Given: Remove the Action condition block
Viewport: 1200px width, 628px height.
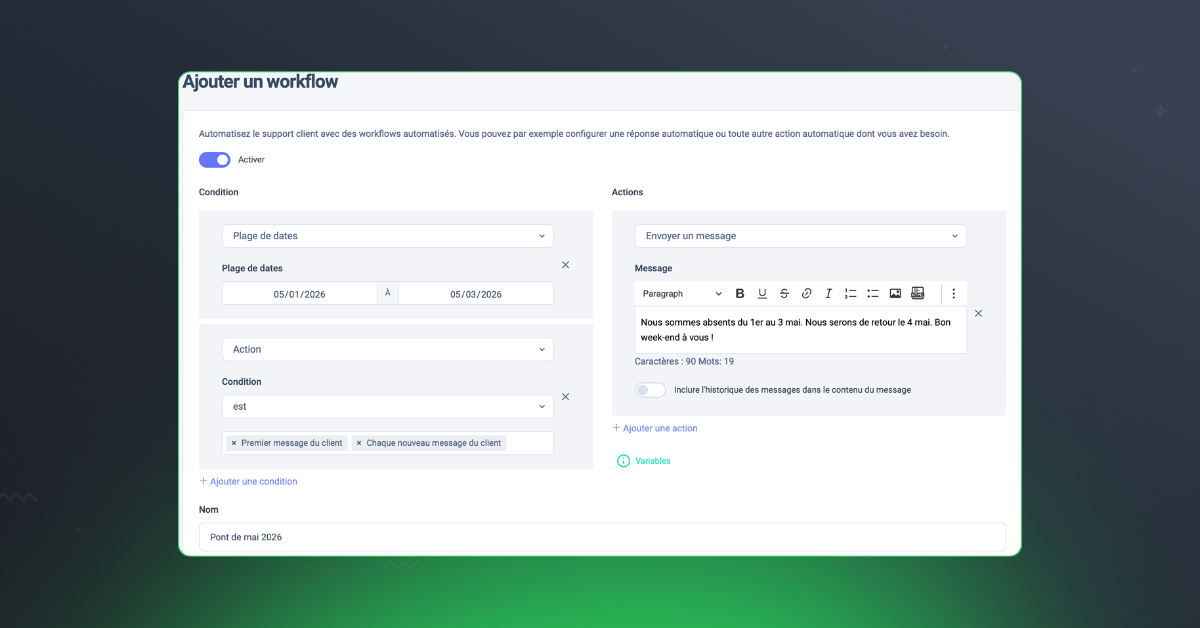Looking at the screenshot, I should (565, 397).
